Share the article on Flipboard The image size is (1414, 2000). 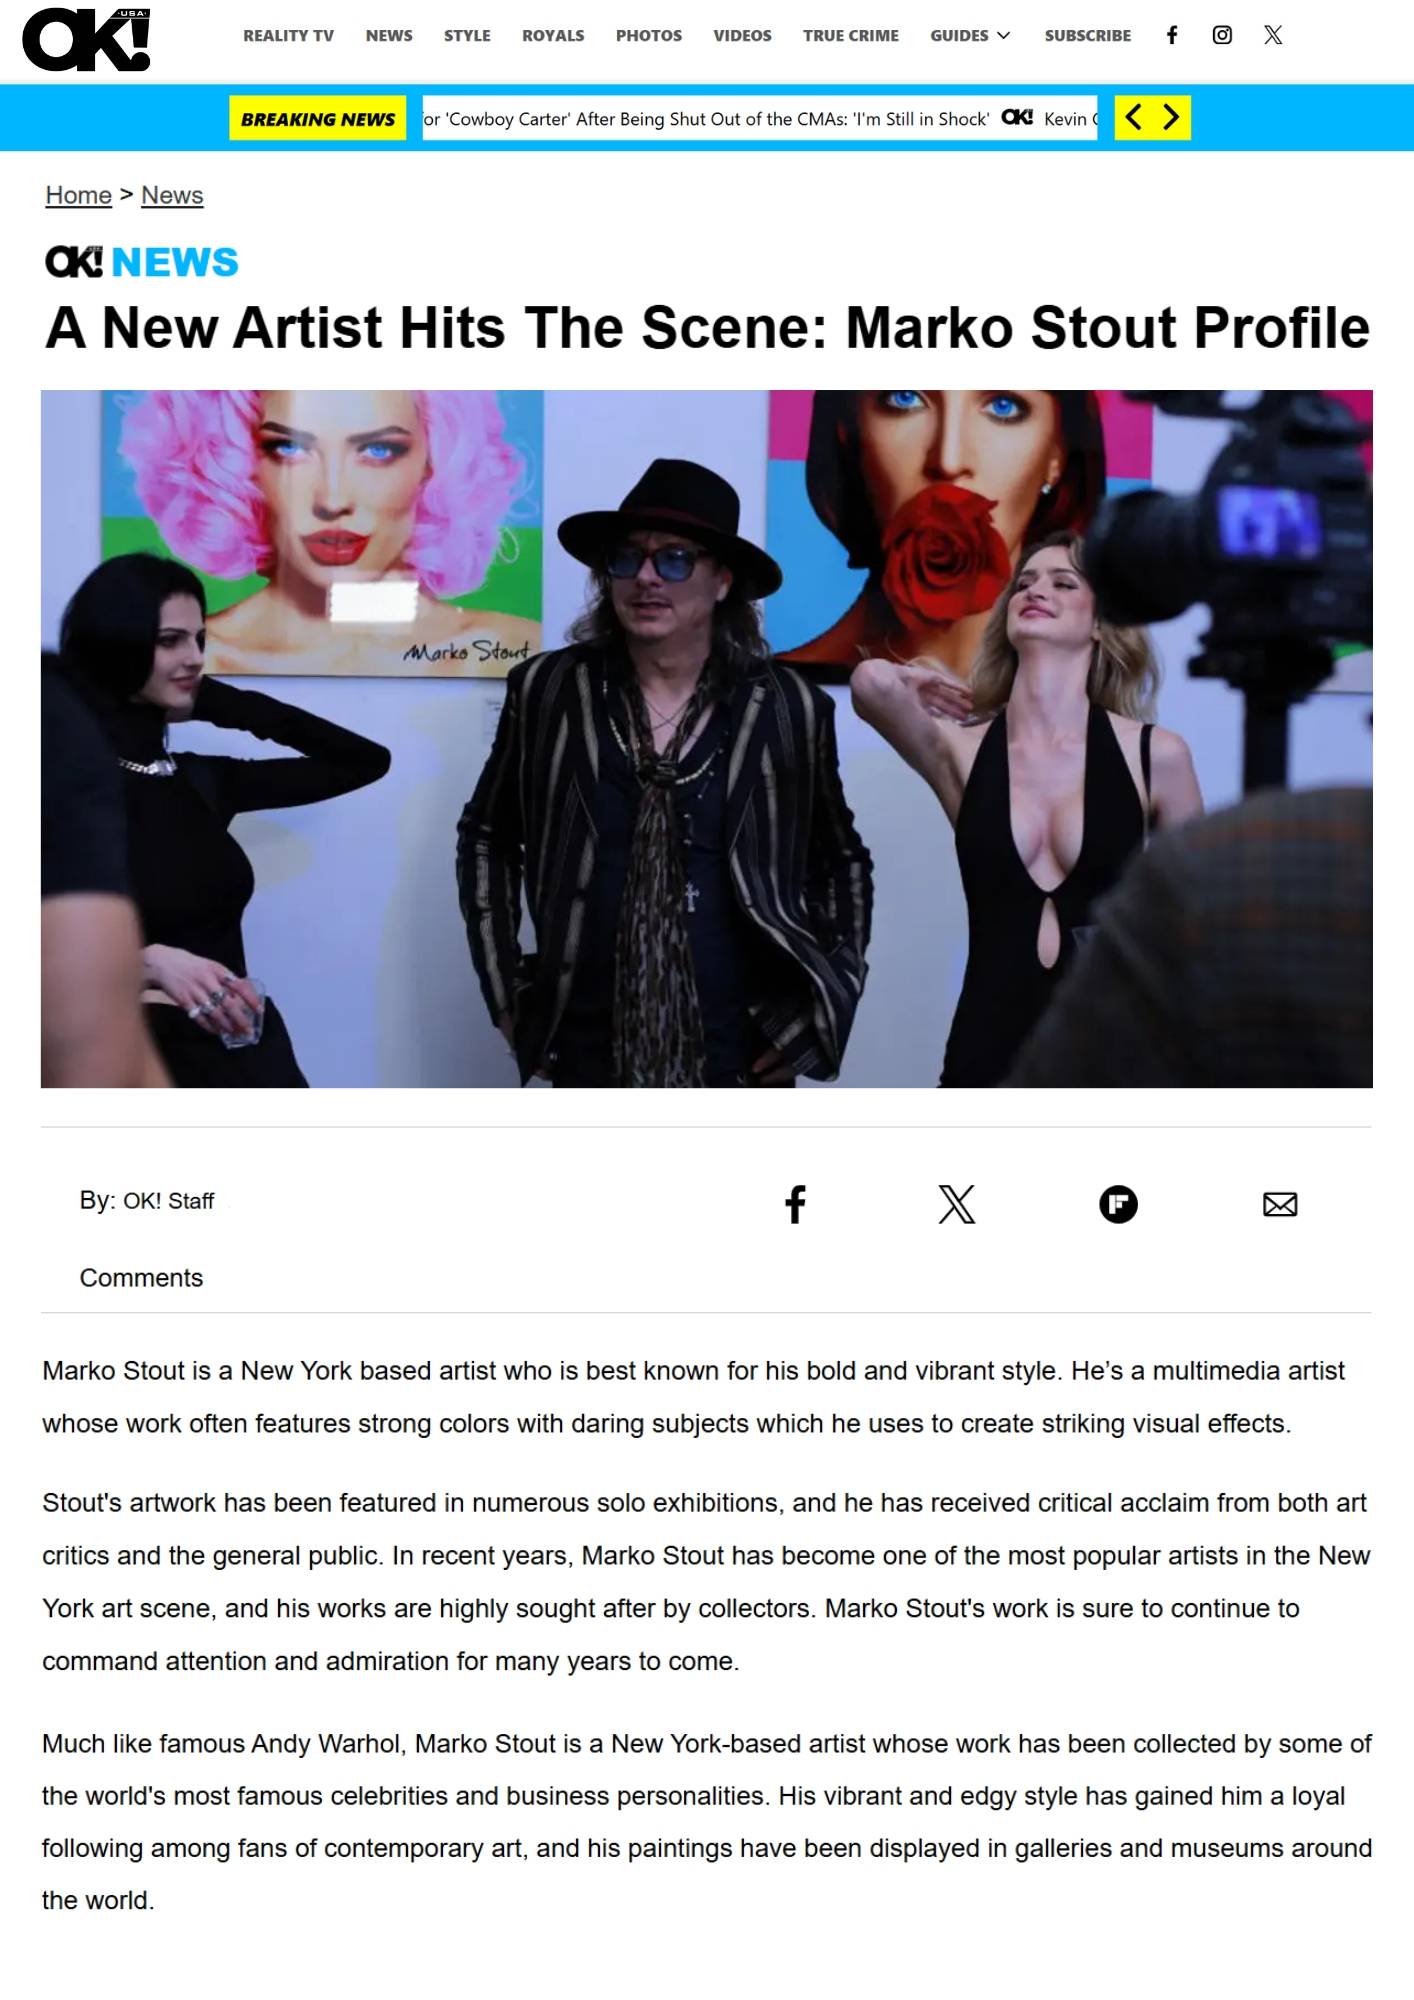tap(1118, 1204)
